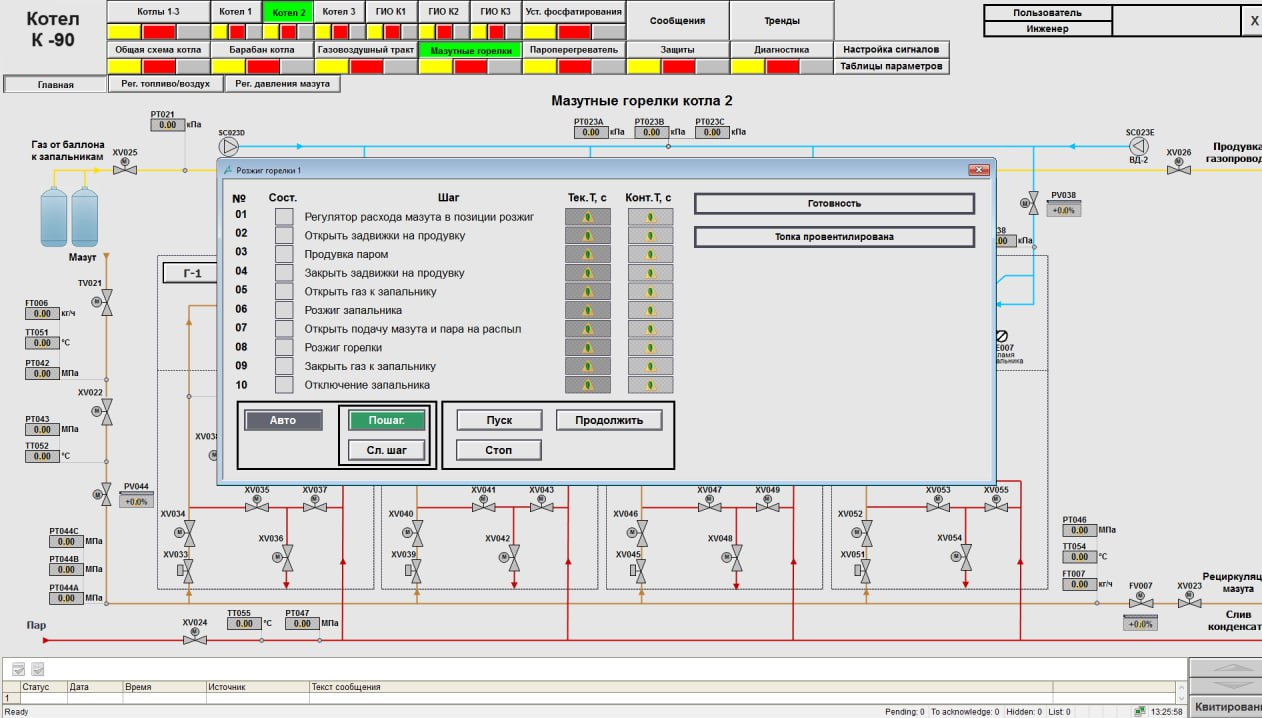Select the SC023D fan icon
The height and width of the screenshot is (718, 1262).
pos(230,148)
